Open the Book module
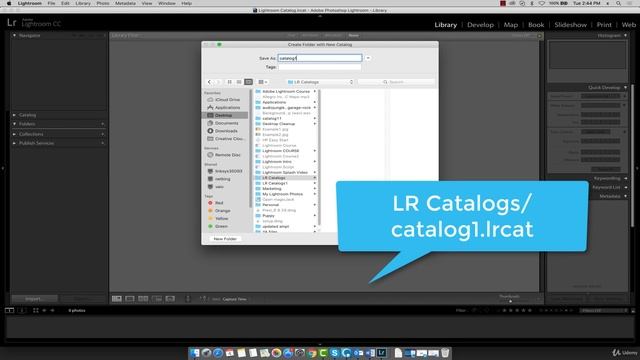This screenshot has width=640, height=360. (x=536, y=25)
